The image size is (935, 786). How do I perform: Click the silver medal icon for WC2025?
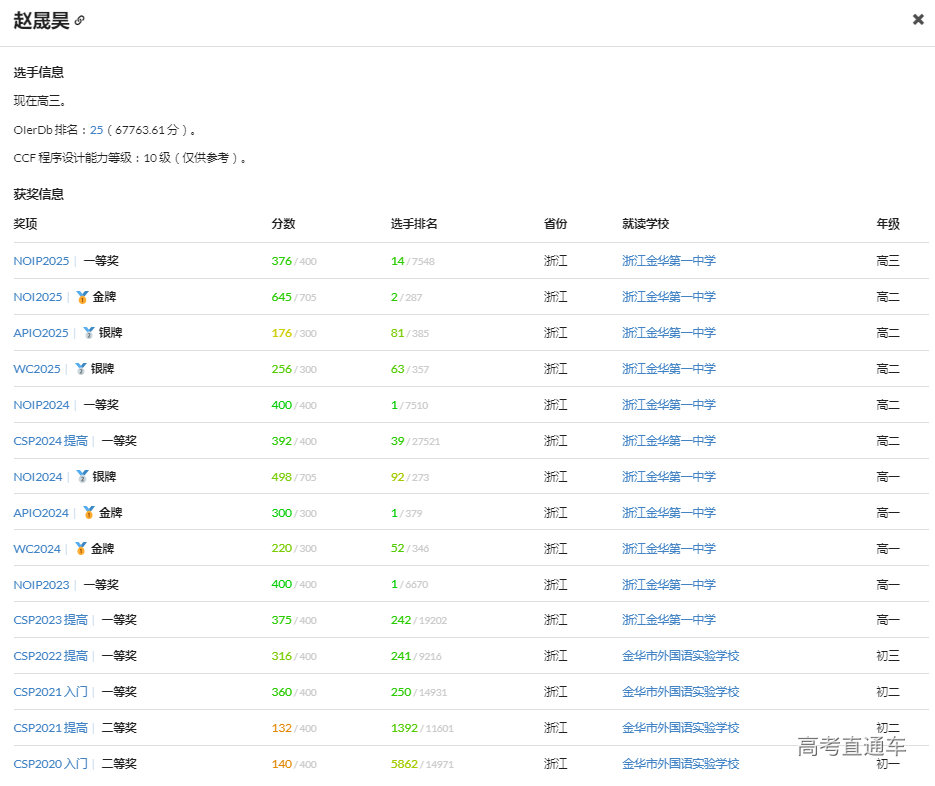[80, 369]
